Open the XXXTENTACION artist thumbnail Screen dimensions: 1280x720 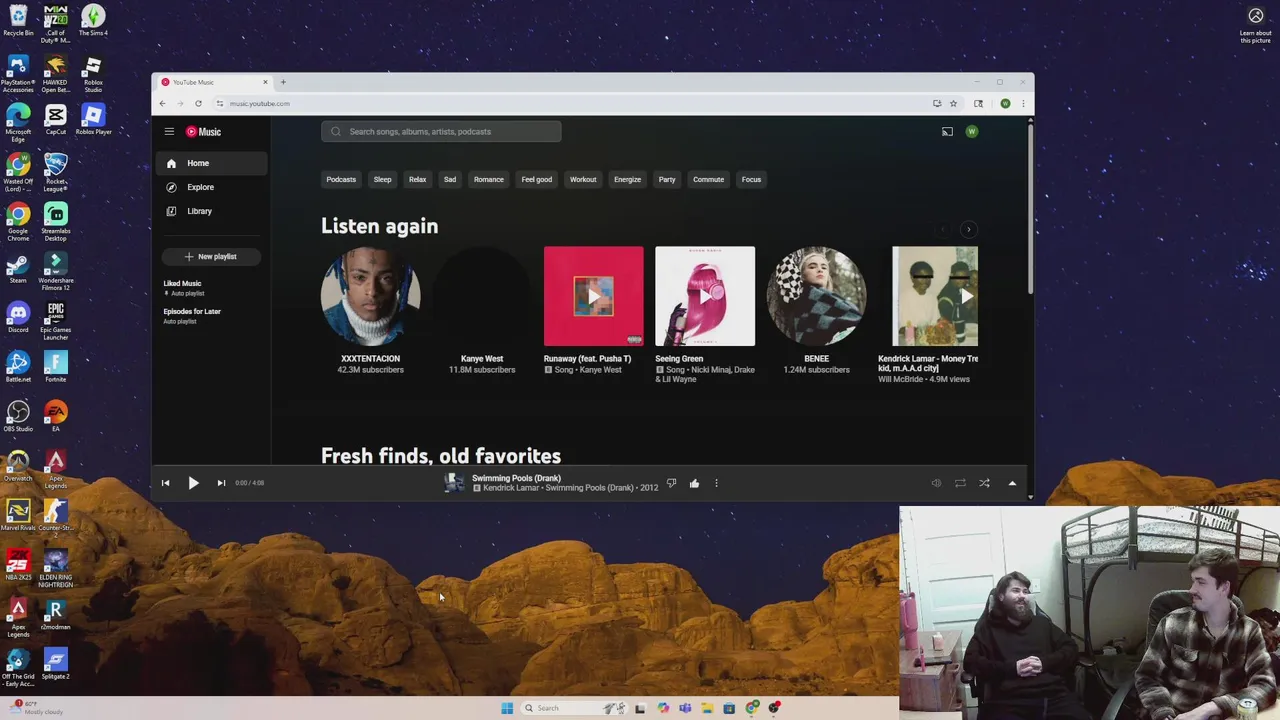click(x=371, y=296)
